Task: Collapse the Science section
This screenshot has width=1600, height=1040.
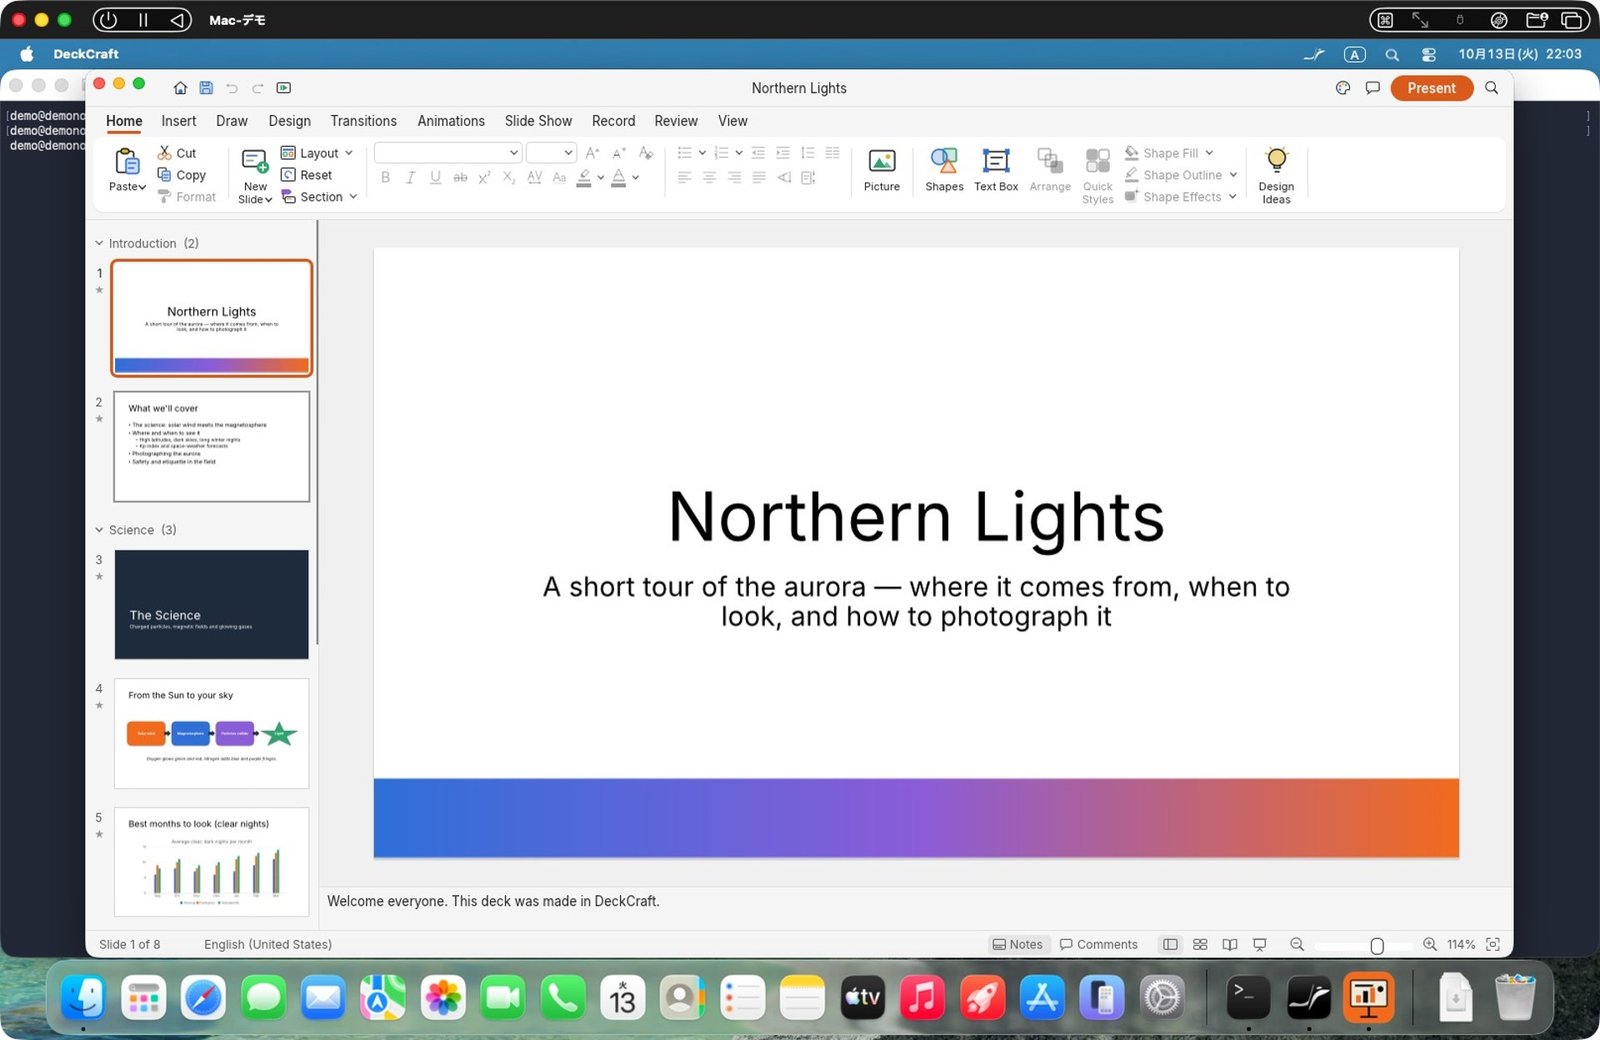Action: [x=99, y=530]
